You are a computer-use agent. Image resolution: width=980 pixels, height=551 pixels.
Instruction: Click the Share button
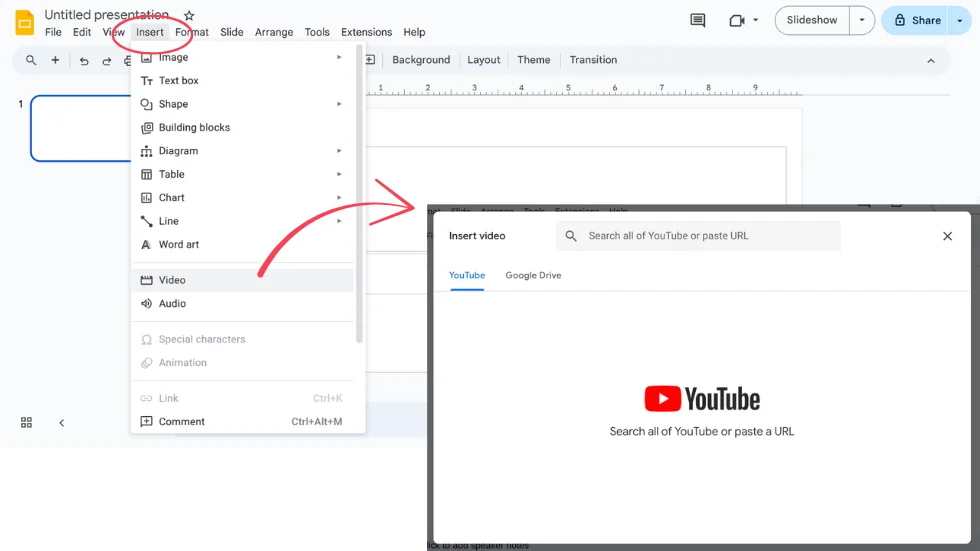click(917, 20)
